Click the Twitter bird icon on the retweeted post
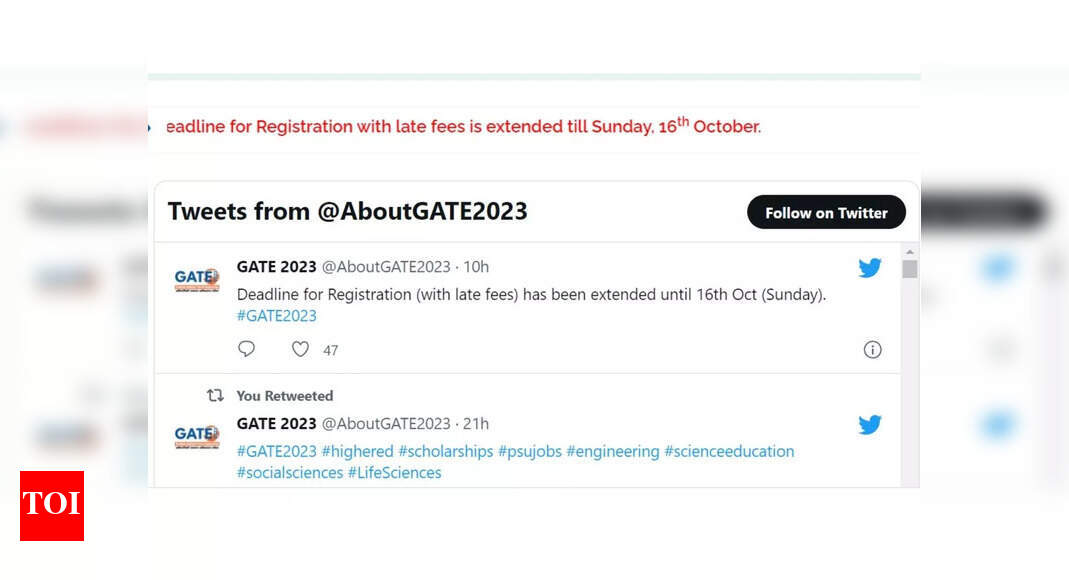Viewport: 1069px width, 580px height. pos(869,424)
